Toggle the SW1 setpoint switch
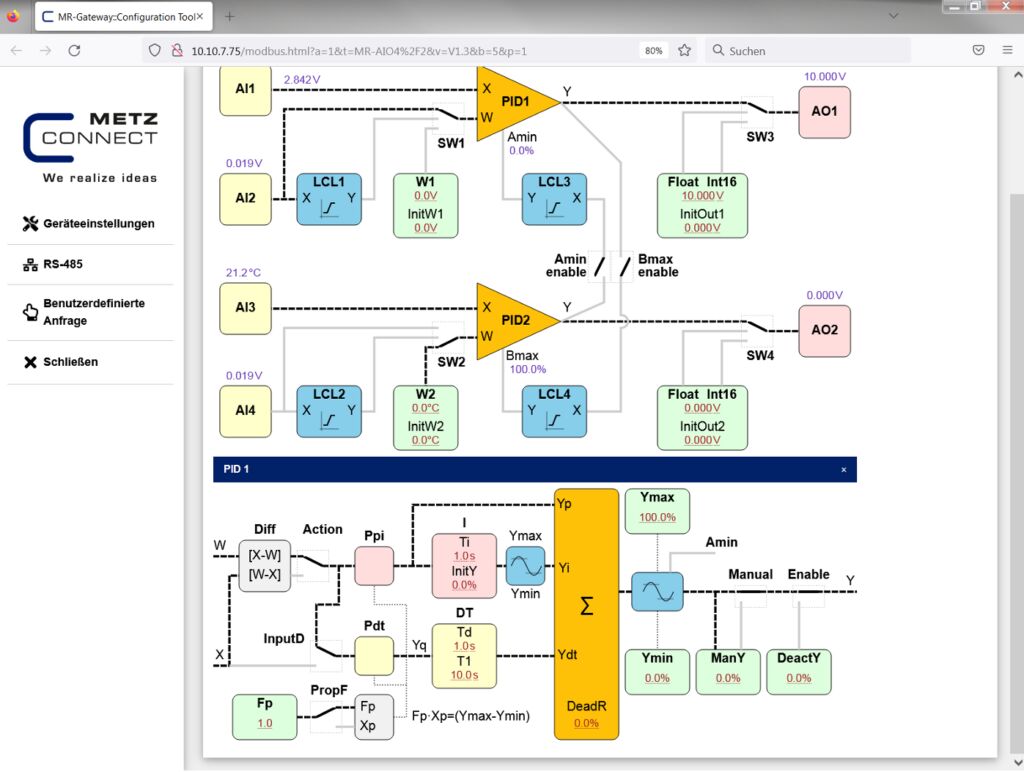Screen dimensions: 1024x772 point(448,117)
